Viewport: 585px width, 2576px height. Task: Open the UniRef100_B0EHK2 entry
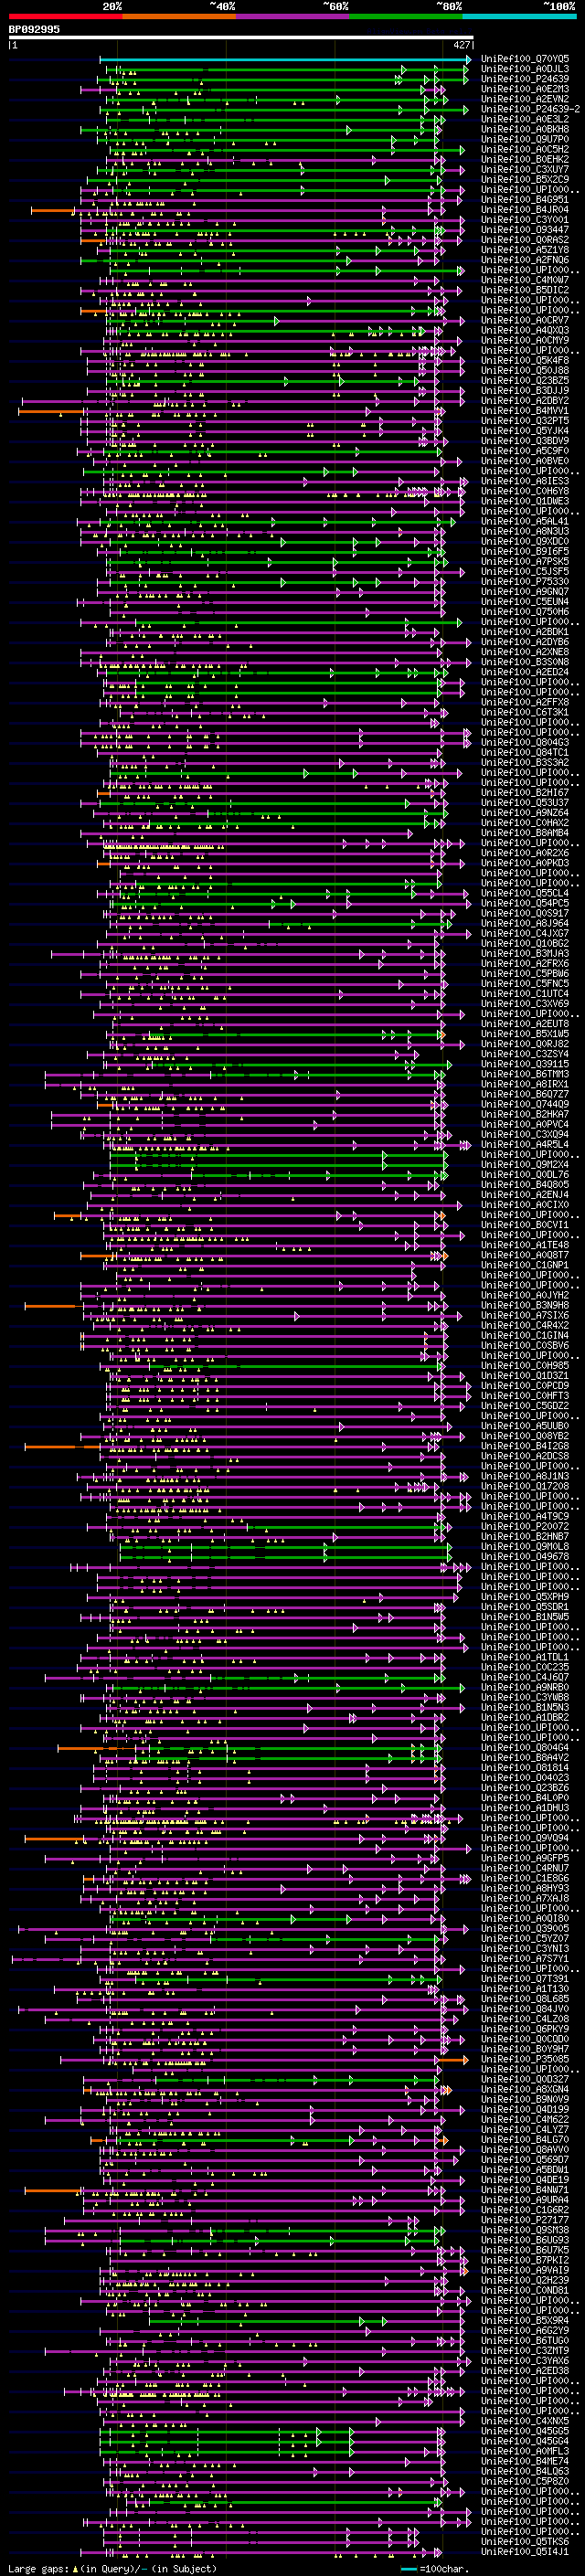click(524, 159)
